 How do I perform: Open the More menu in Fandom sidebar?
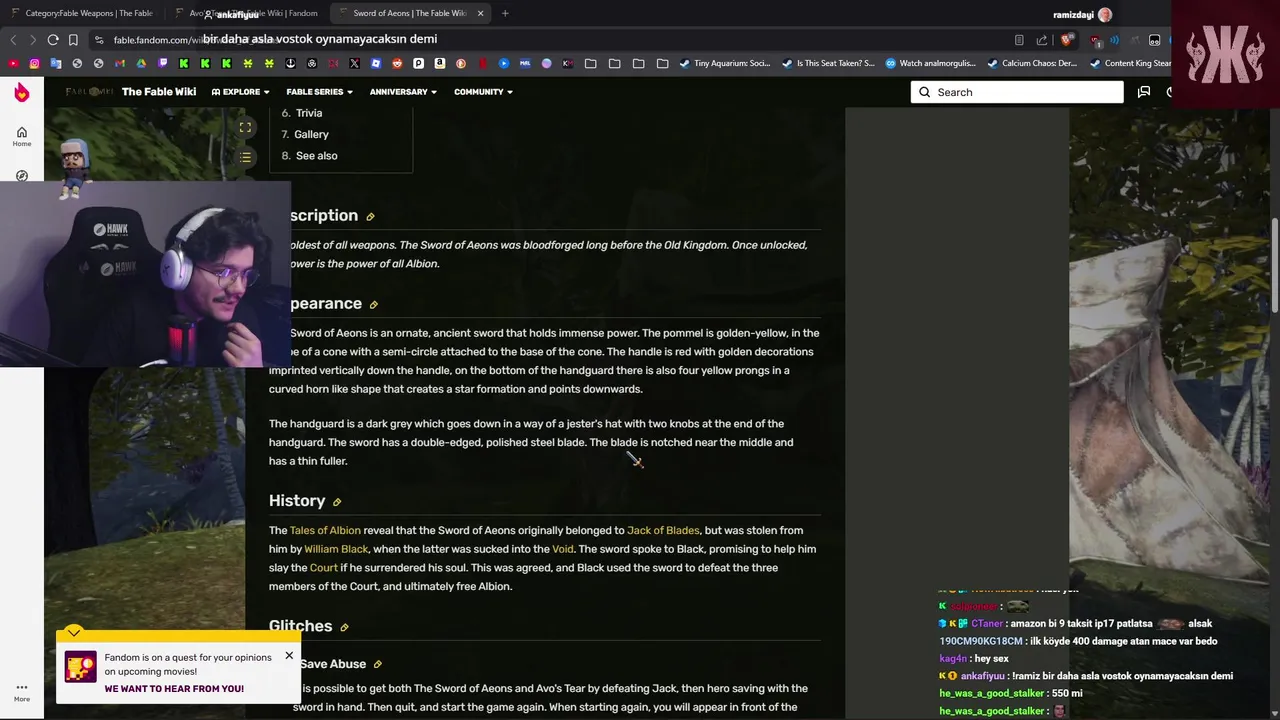[22, 691]
